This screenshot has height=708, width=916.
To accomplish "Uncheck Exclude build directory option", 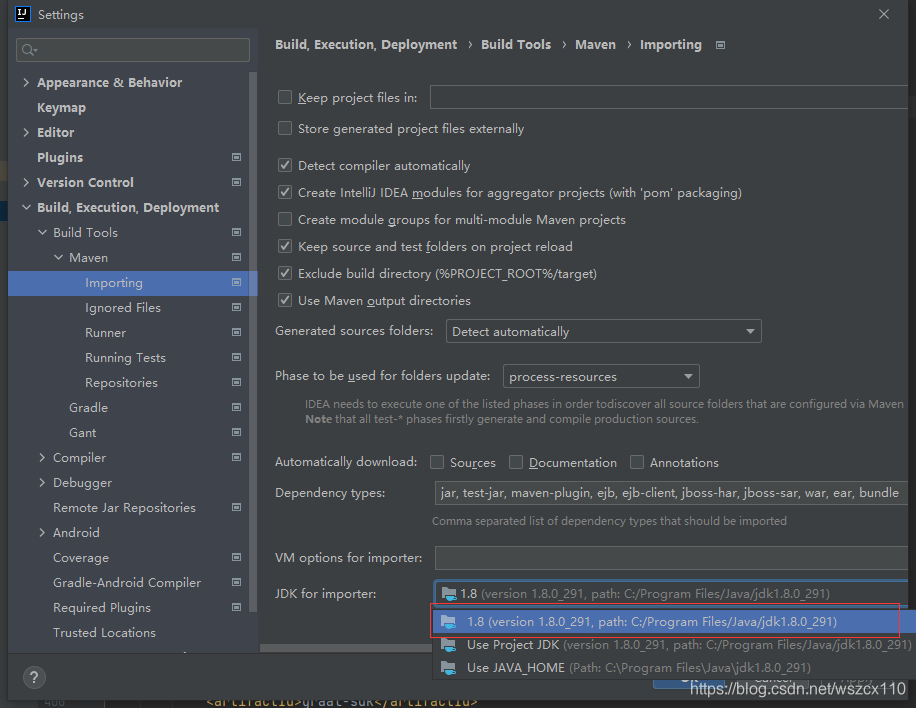I will pyautogui.click(x=284, y=273).
